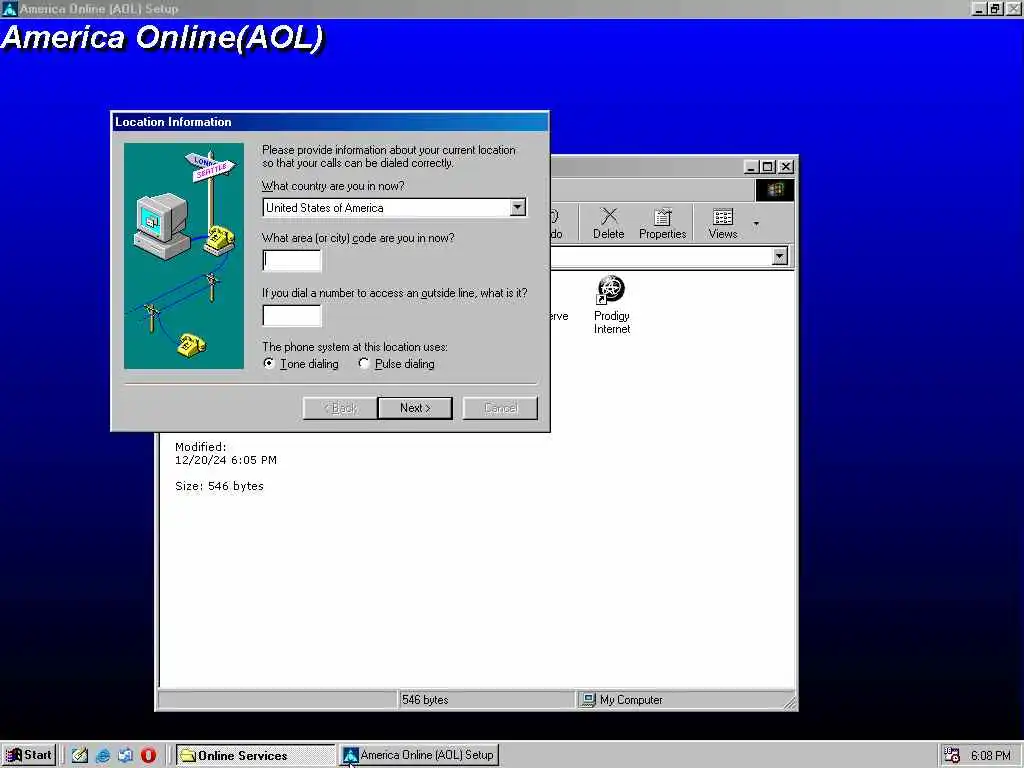
Task: Click the task scheduler icon in the system tray
Action: 952,756
